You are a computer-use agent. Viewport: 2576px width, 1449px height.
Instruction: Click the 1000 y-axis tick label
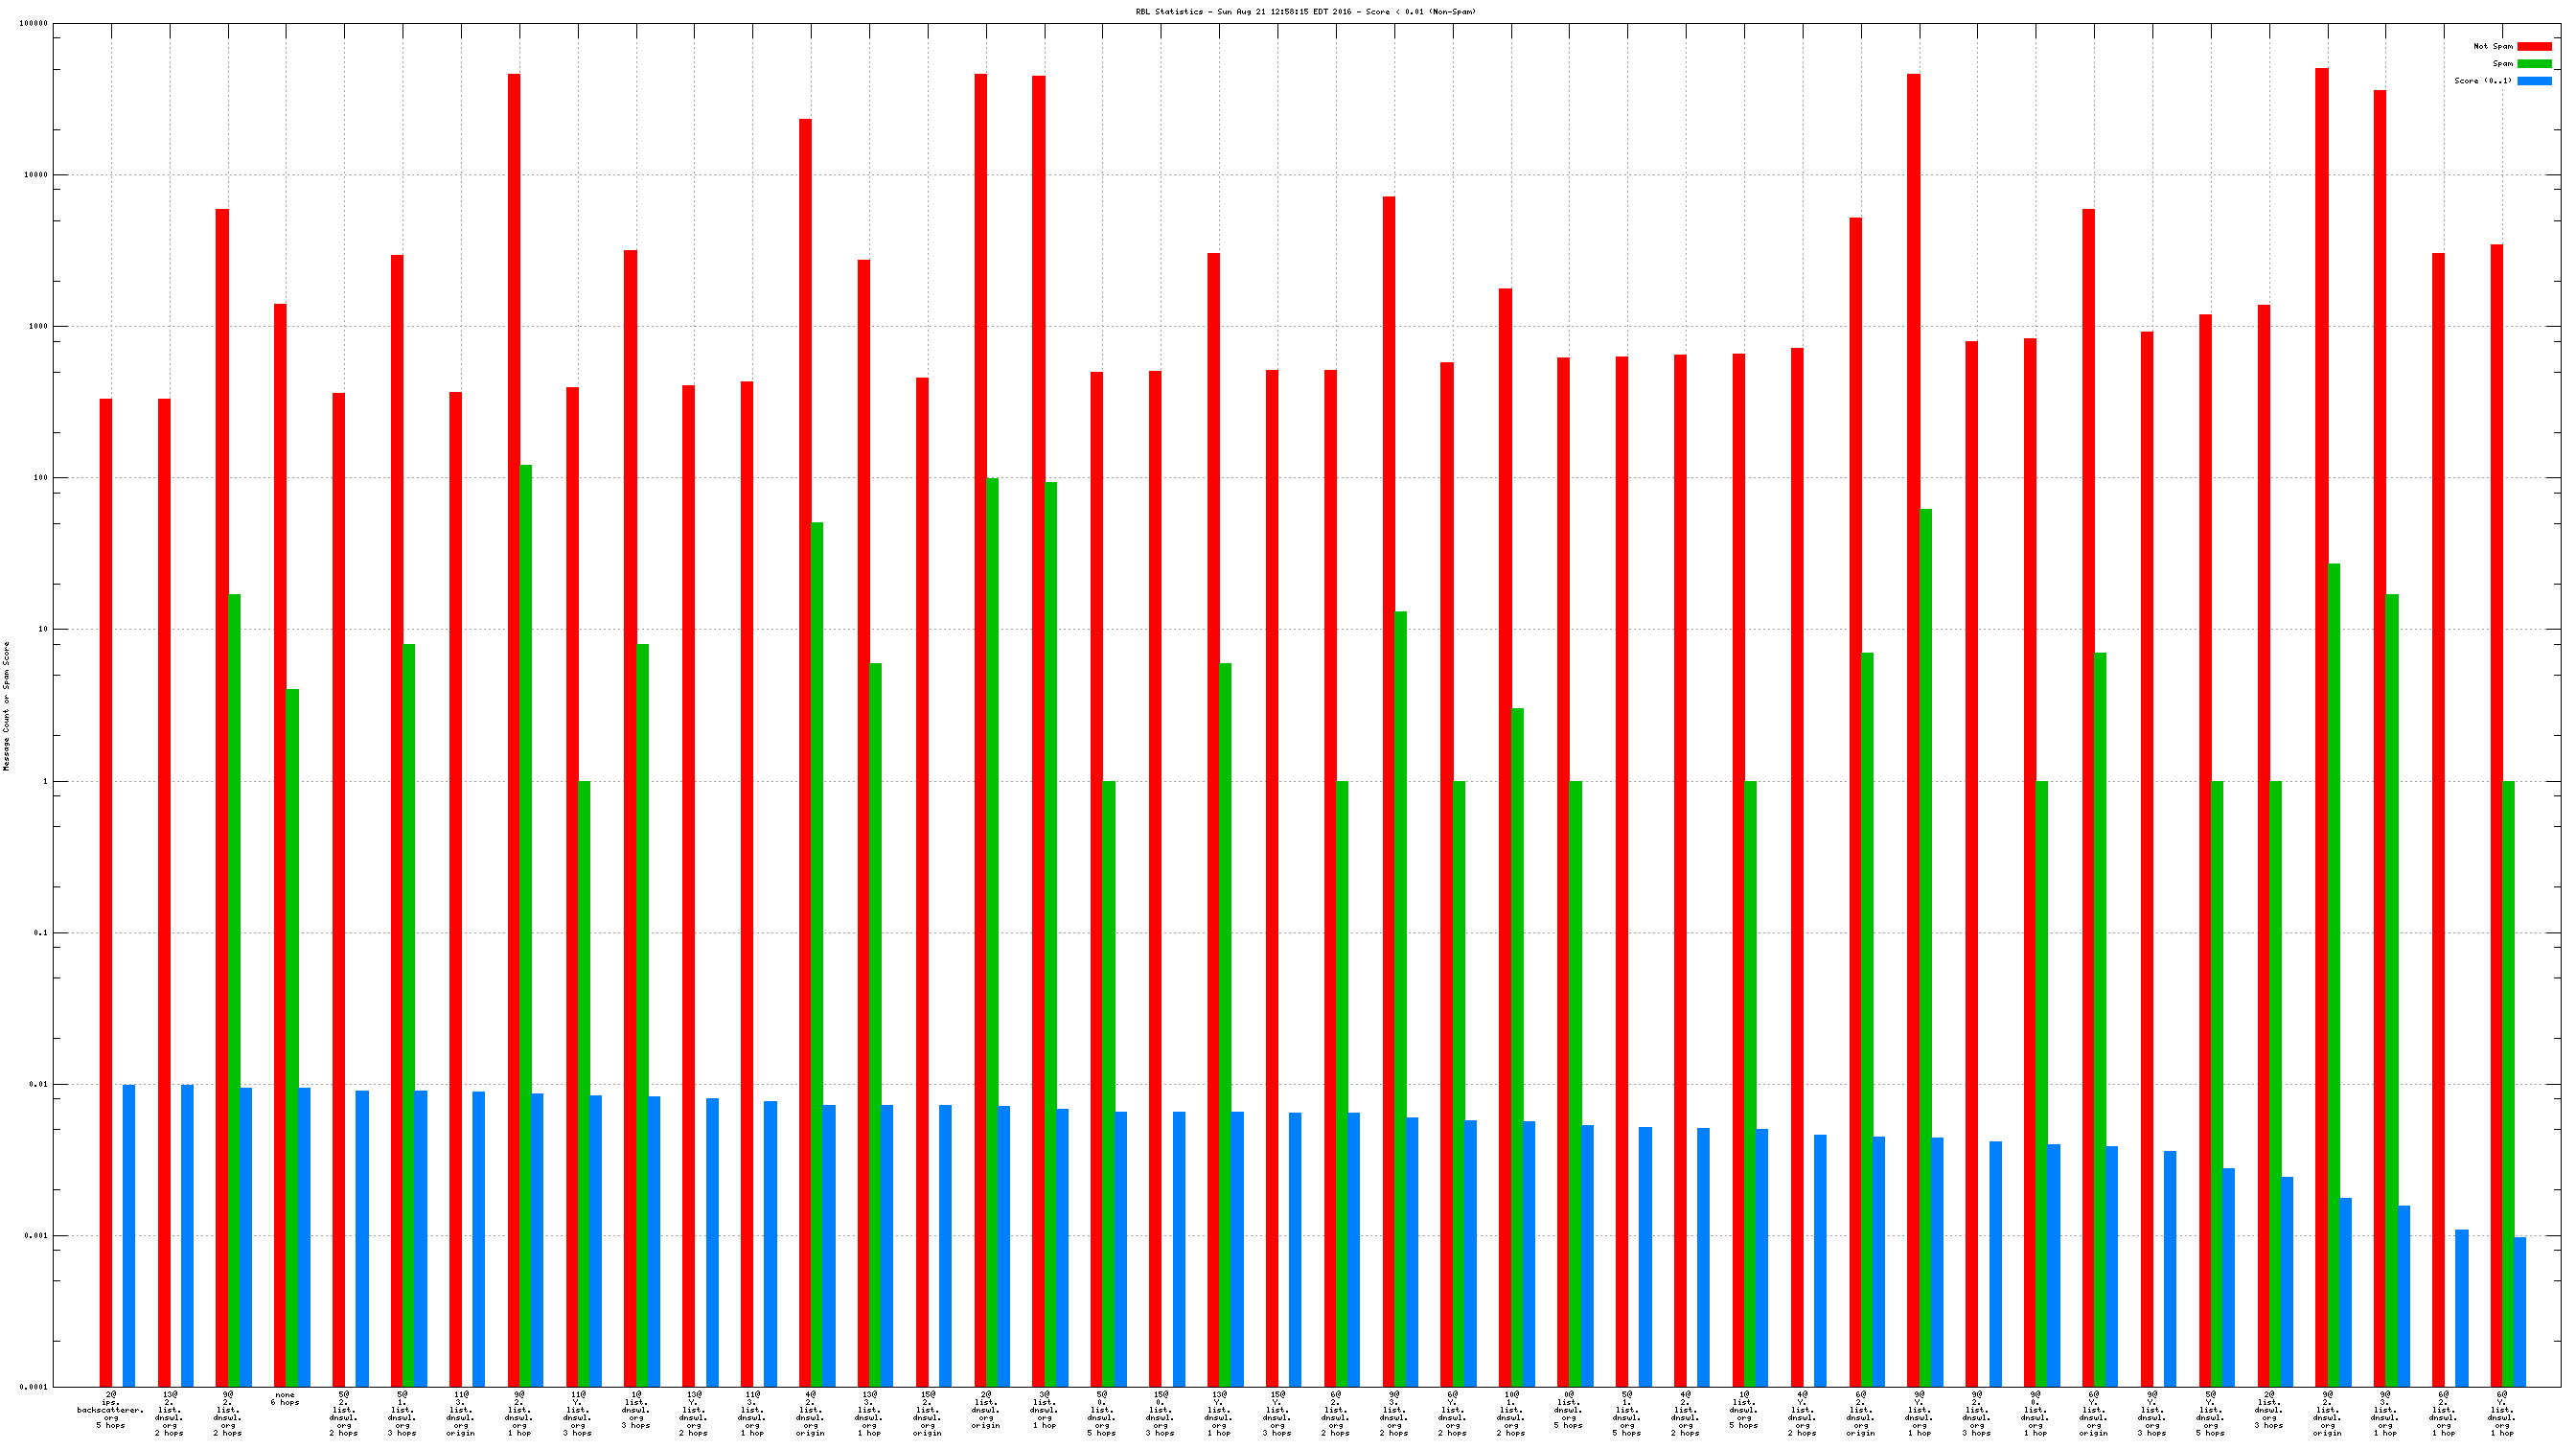pos(37,326)
